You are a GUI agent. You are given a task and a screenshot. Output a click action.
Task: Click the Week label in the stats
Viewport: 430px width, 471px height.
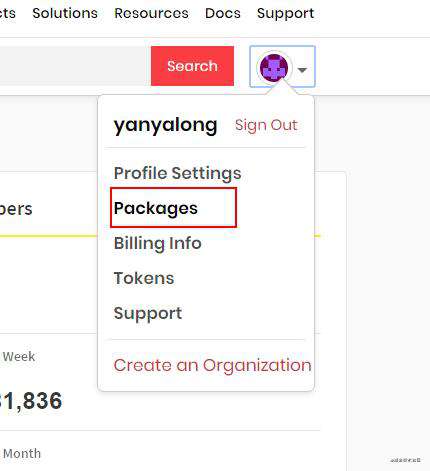(x=19, y=357)
